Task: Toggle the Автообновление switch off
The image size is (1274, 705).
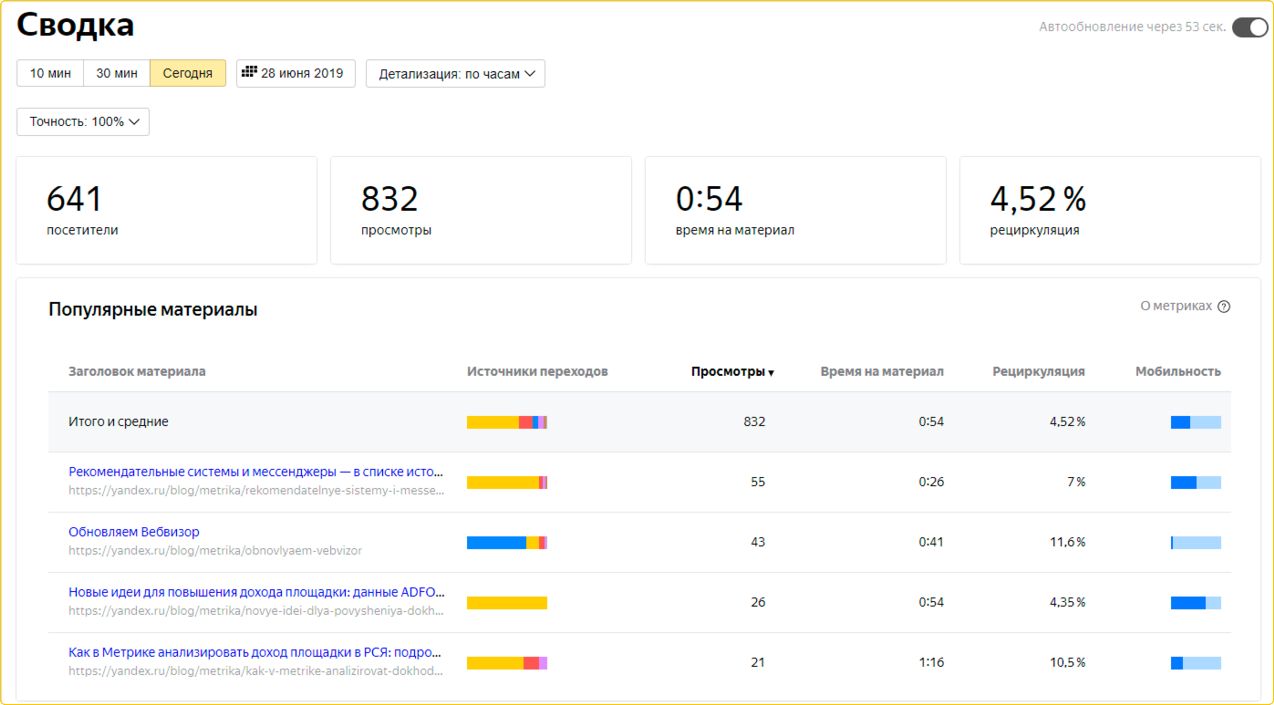Action: (1248, 28)
